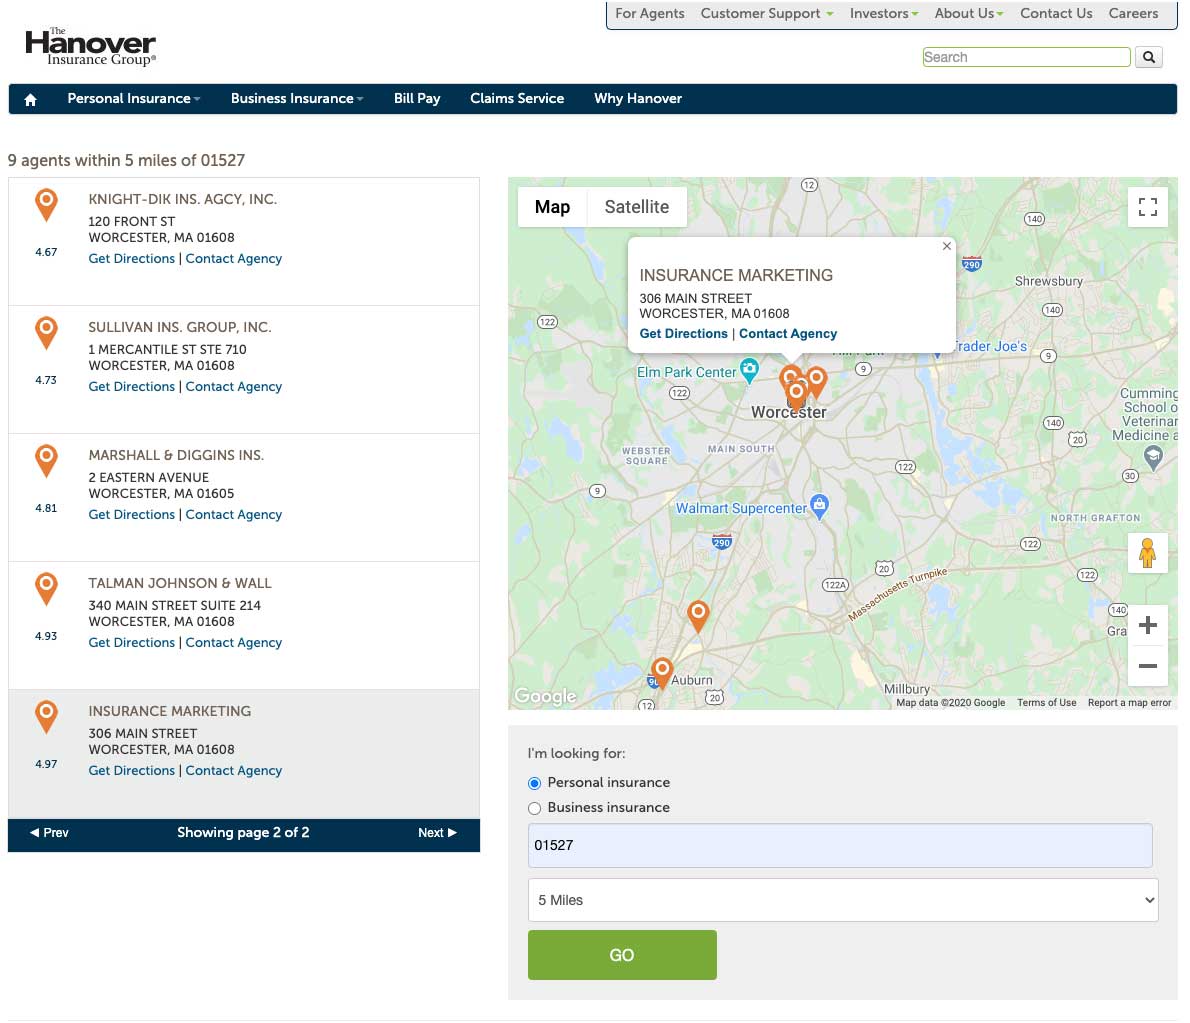Select 'SULLIVAN INS. GROUP, INC.' agency name
Viewport: 1190px width, 1023px height.
click(180, 328)
